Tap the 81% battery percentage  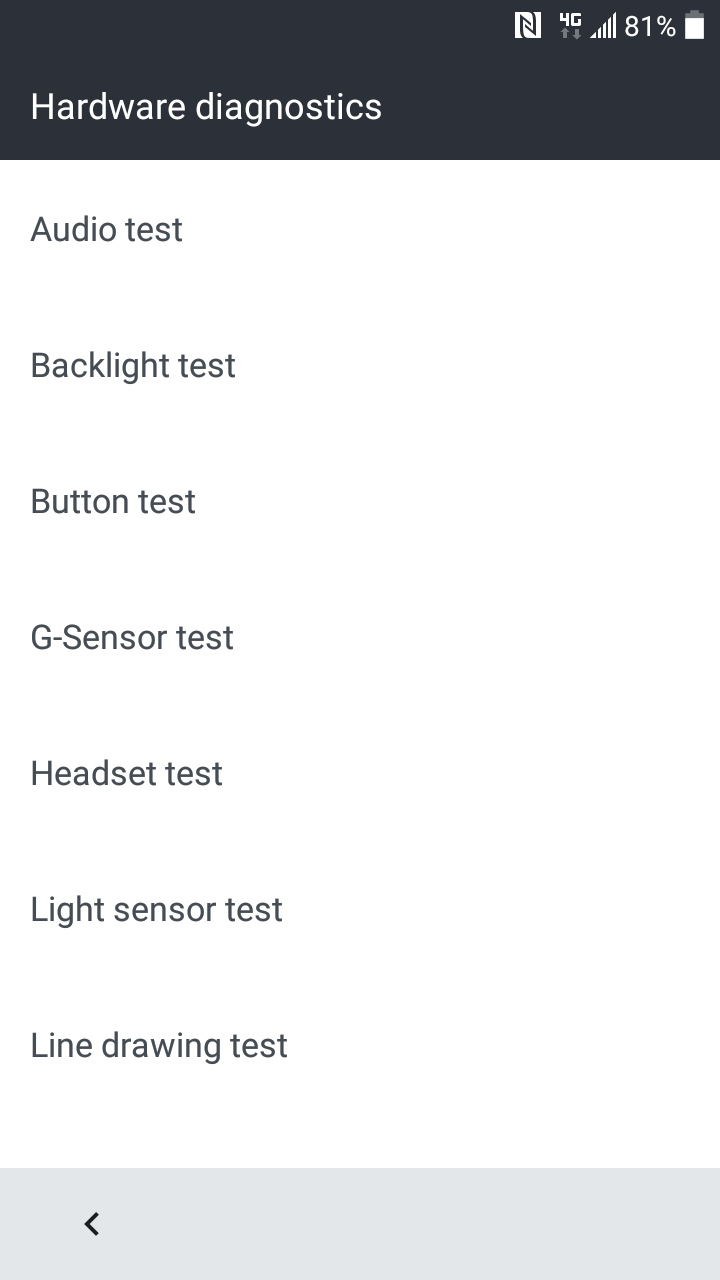[x=650, y=26]
